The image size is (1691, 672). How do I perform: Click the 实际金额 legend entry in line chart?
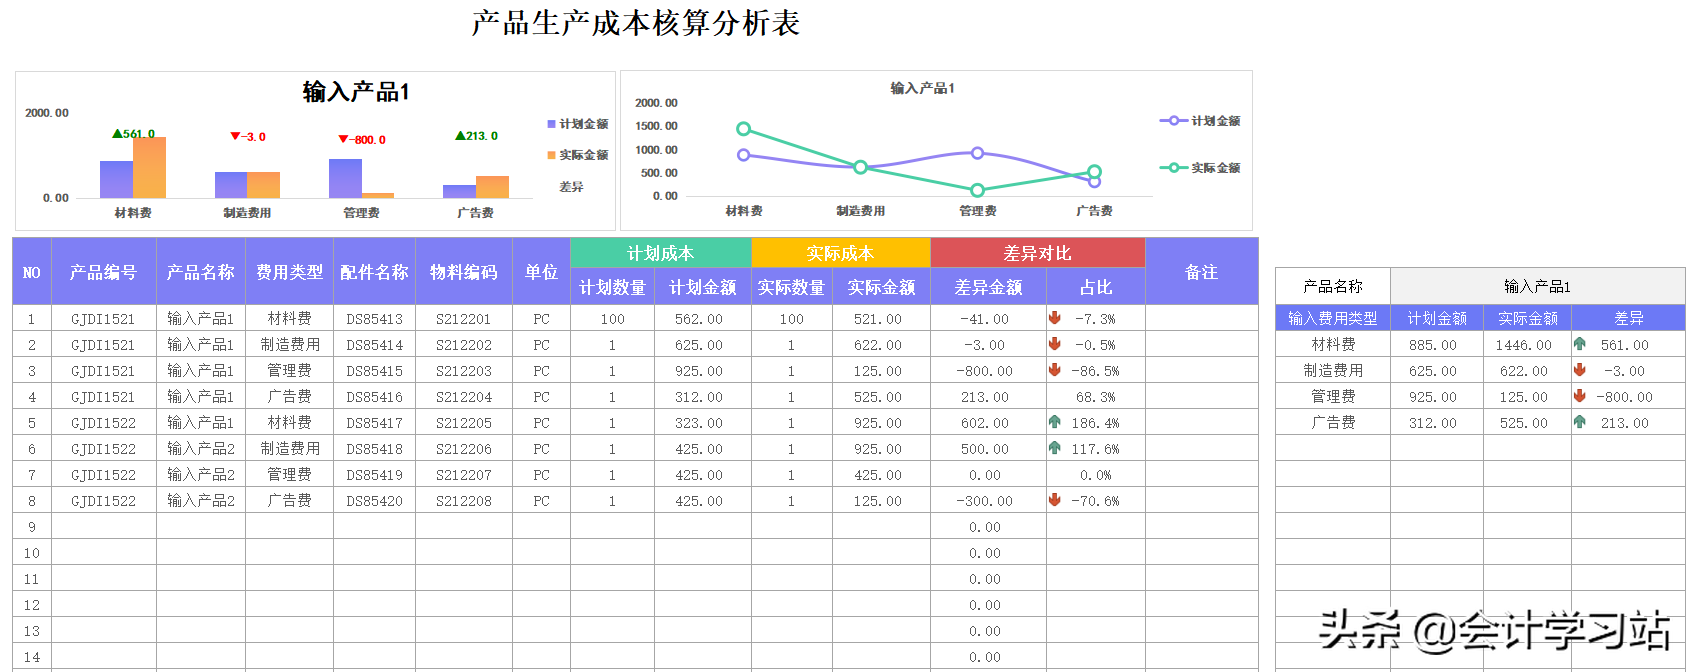click(x=1199, y=168)
